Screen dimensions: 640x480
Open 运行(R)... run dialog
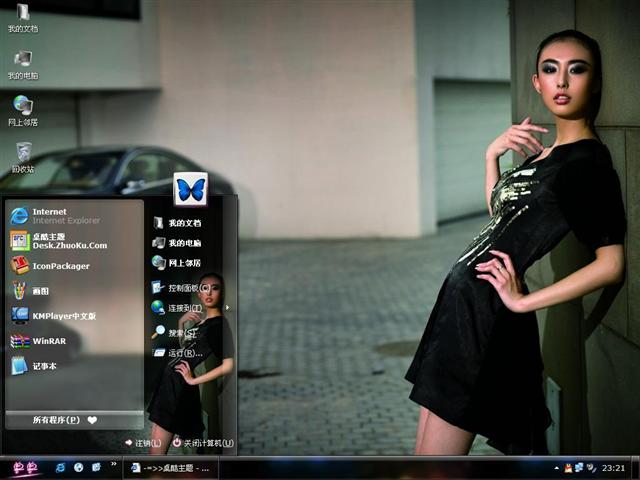pyautogui.click(x=178, y=353)
